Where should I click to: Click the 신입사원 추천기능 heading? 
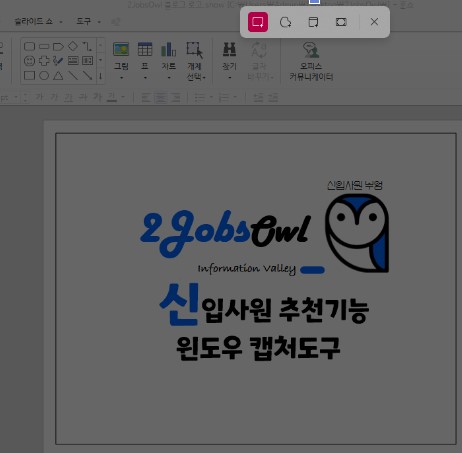coord(264,305)
